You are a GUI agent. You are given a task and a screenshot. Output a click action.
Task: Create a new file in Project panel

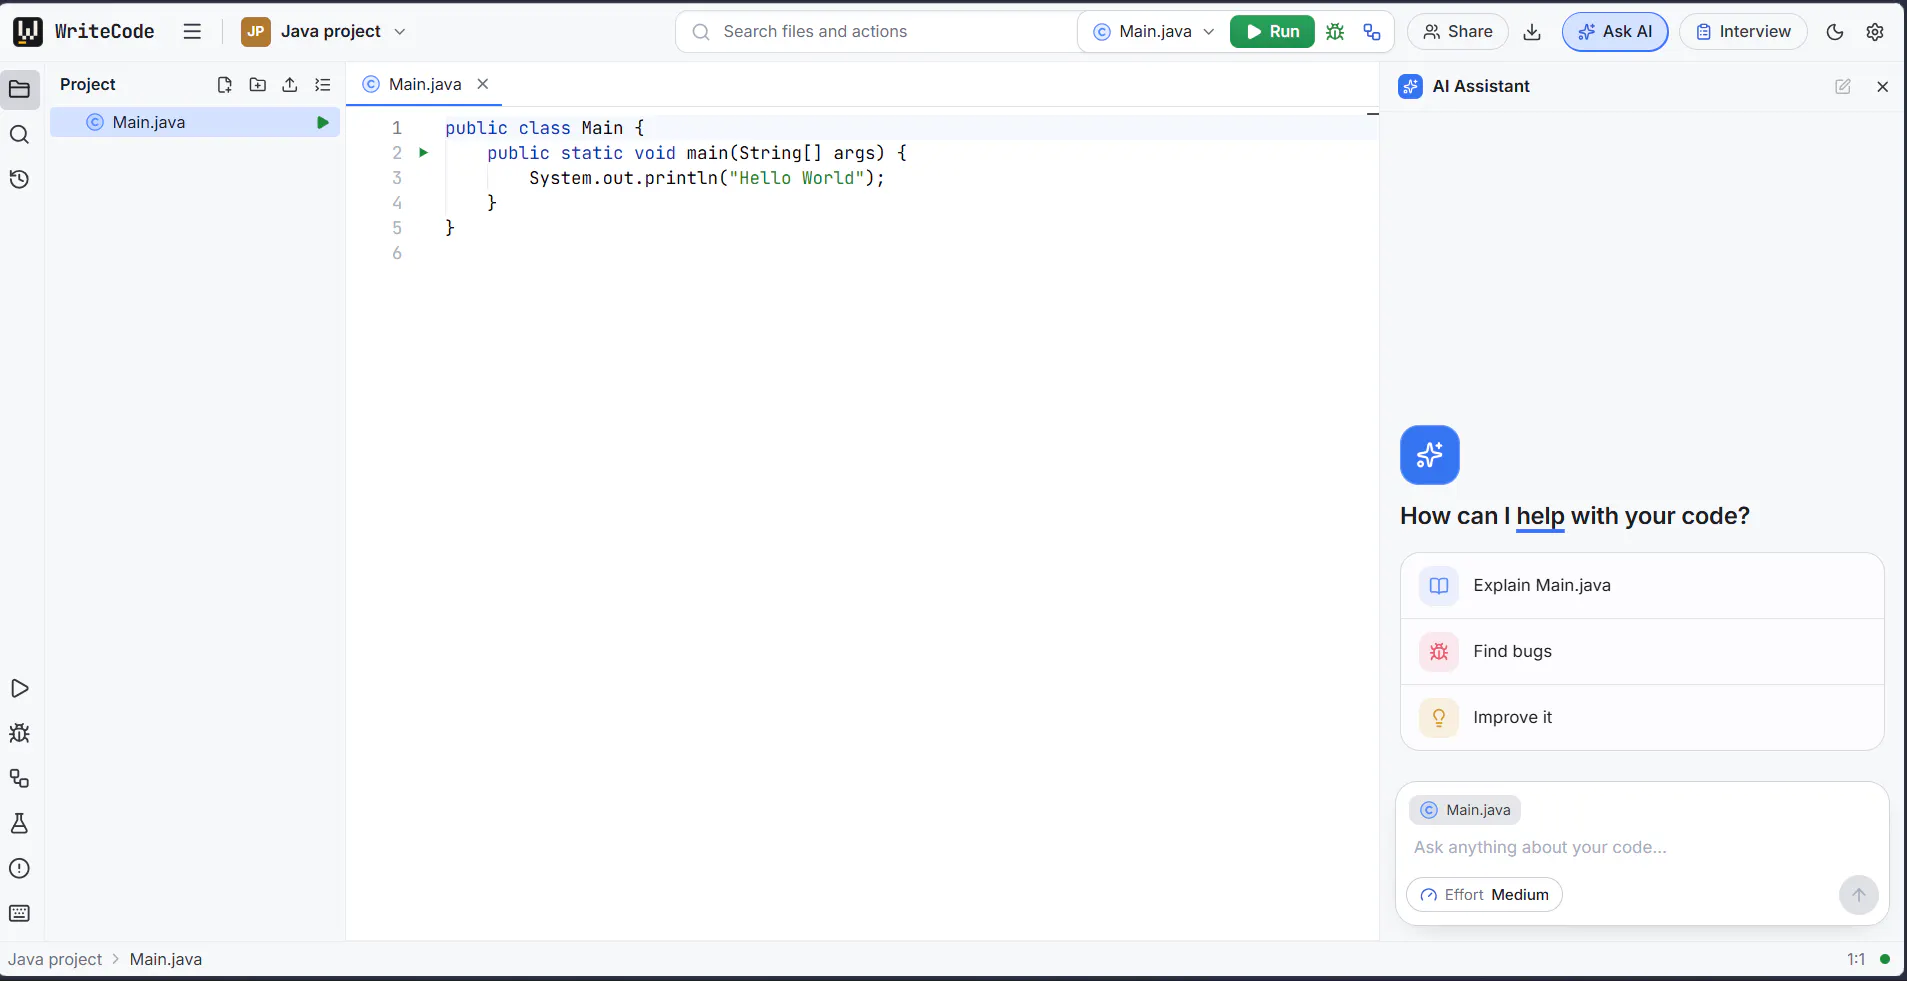225,85
